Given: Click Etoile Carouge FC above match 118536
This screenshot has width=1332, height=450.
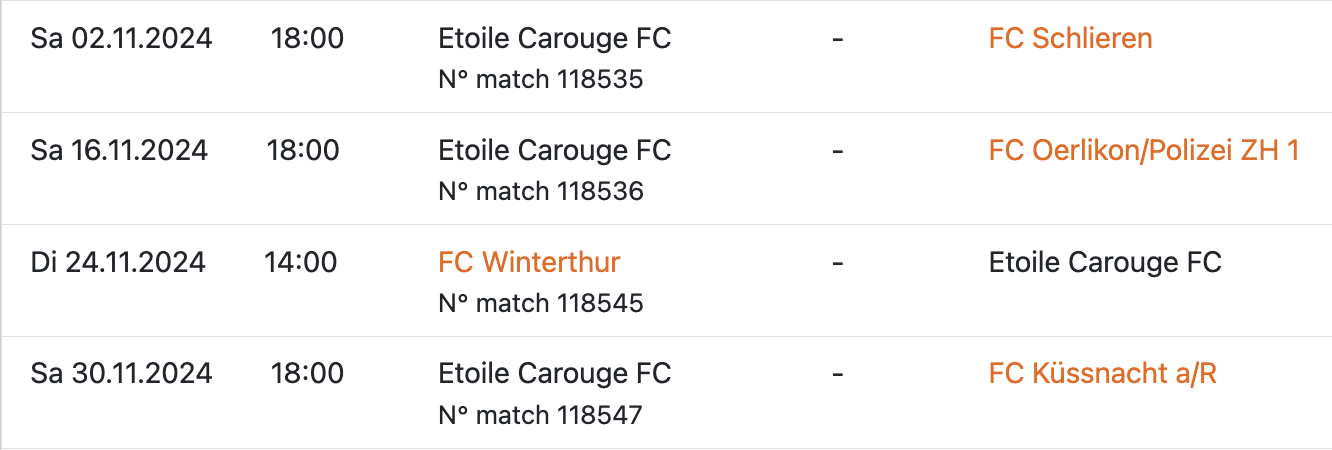Looking at the screenshot, I should click(x=554, y=151).
